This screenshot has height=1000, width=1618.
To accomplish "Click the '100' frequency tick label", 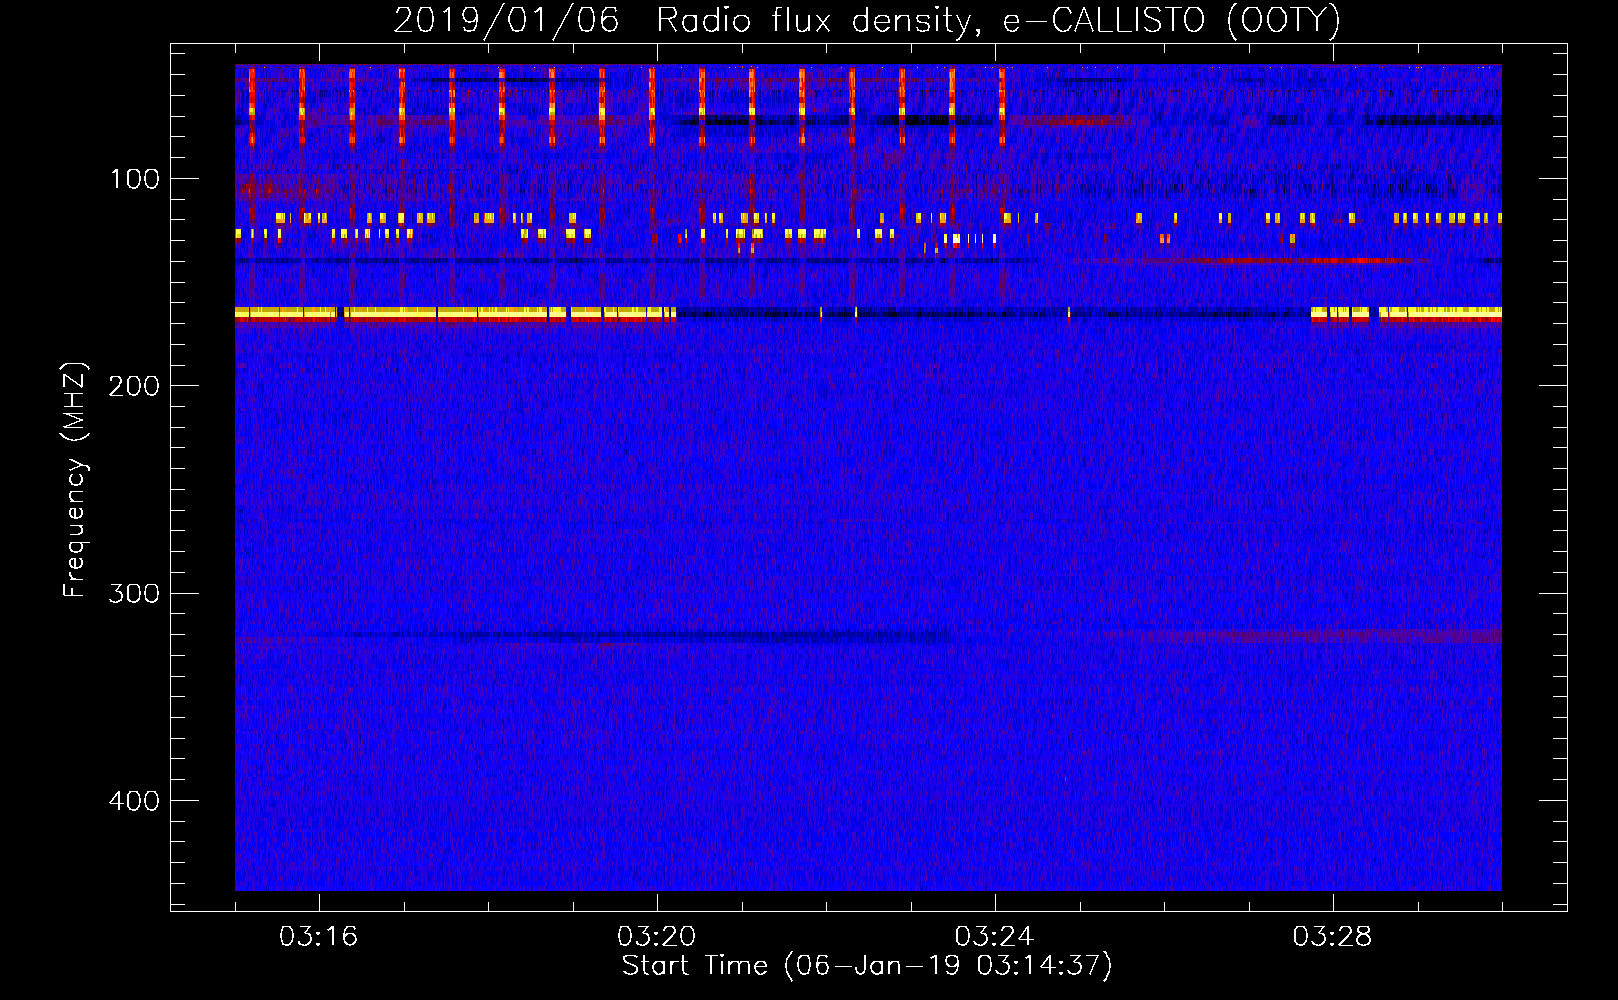I will pyautogui.click(x=135, y=179).
